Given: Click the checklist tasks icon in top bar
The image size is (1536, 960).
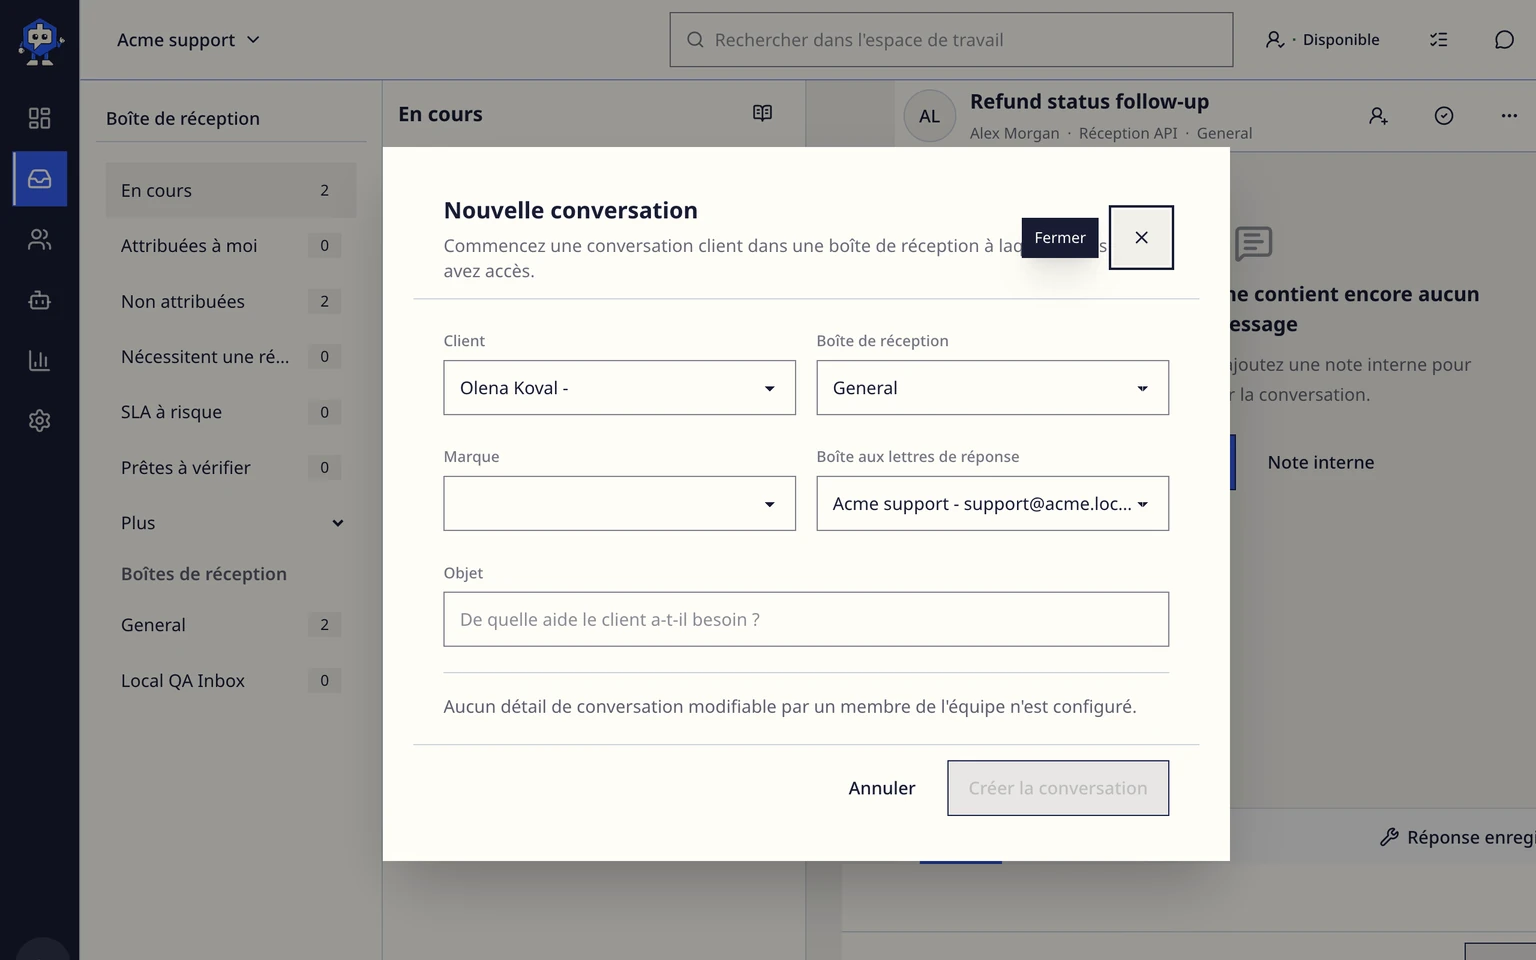Looking at the screenshot, I should pos(1438,40).
